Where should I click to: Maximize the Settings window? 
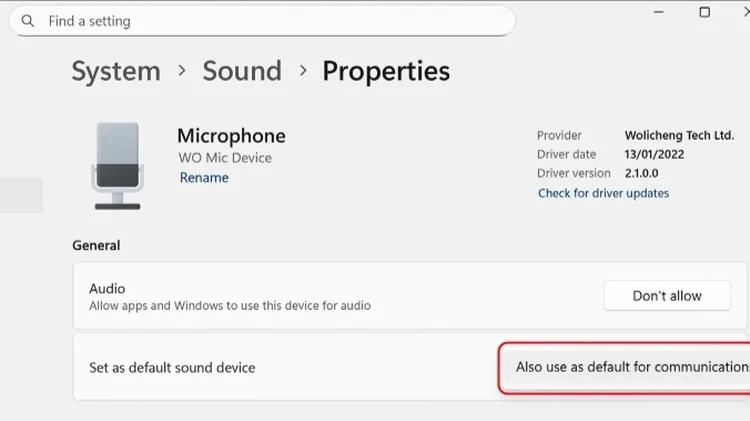coord(705,12)
